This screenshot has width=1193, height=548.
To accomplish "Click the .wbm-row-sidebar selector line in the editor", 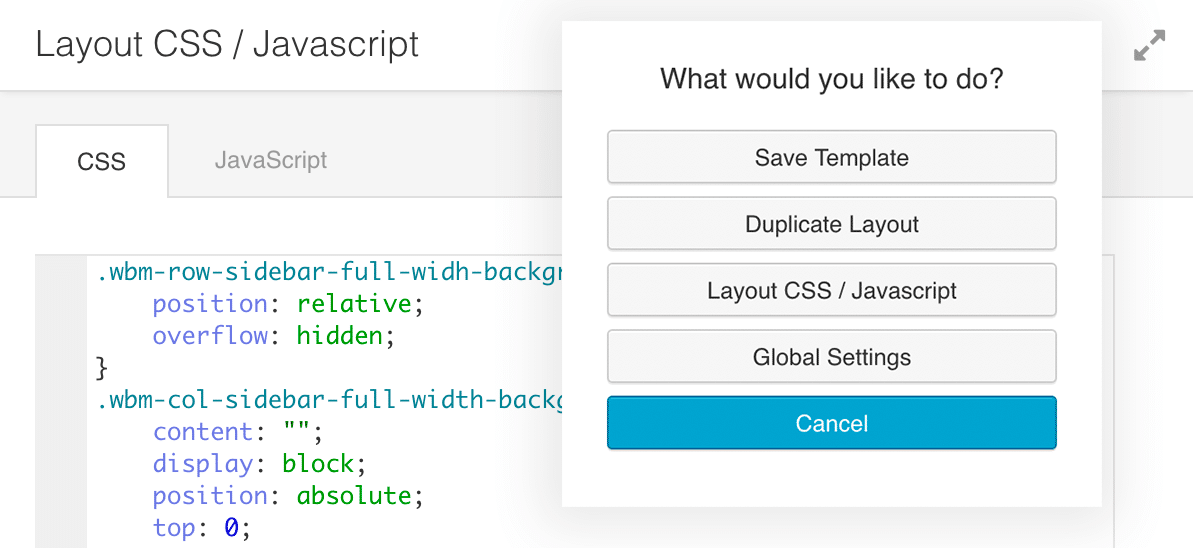I will 330,272.
